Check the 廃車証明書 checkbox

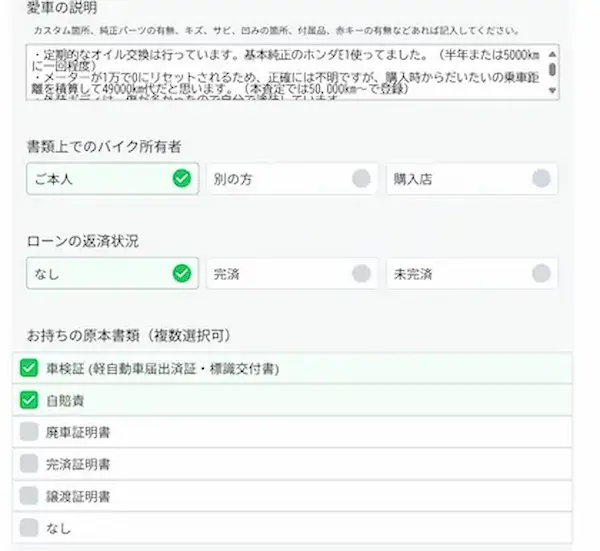pos(29,432)
